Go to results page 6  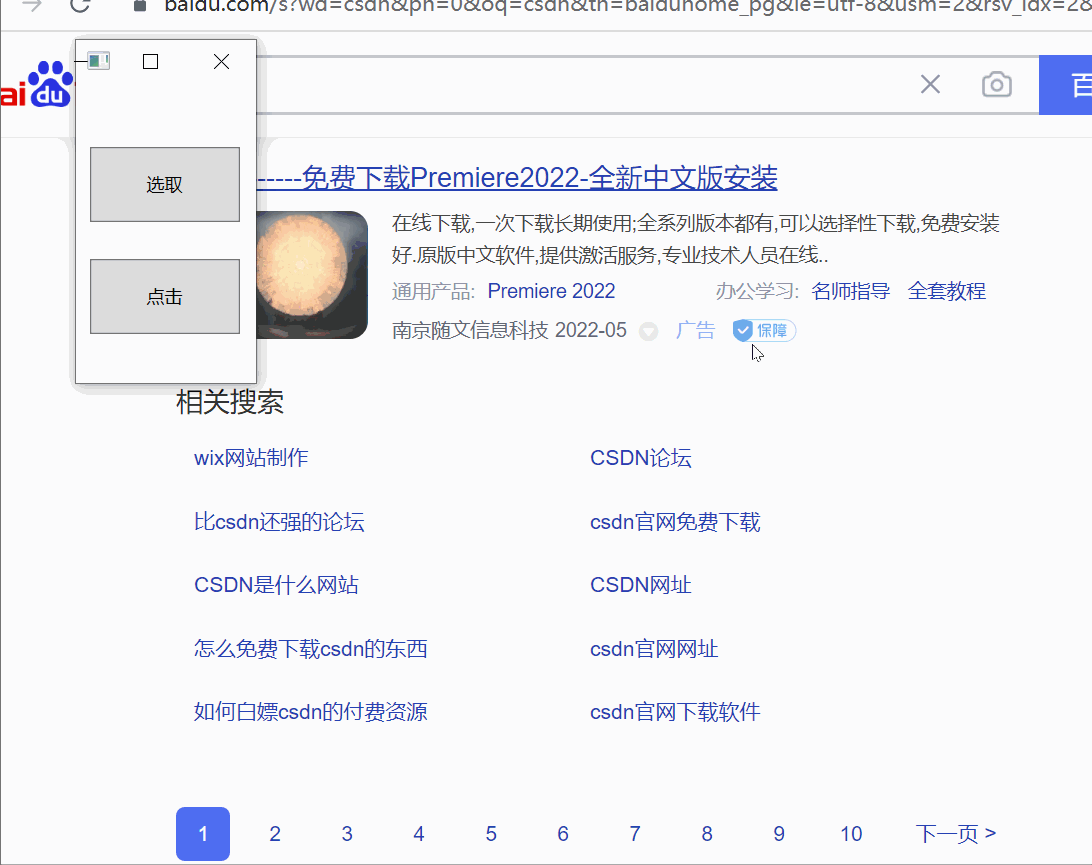tap(563, 834)
